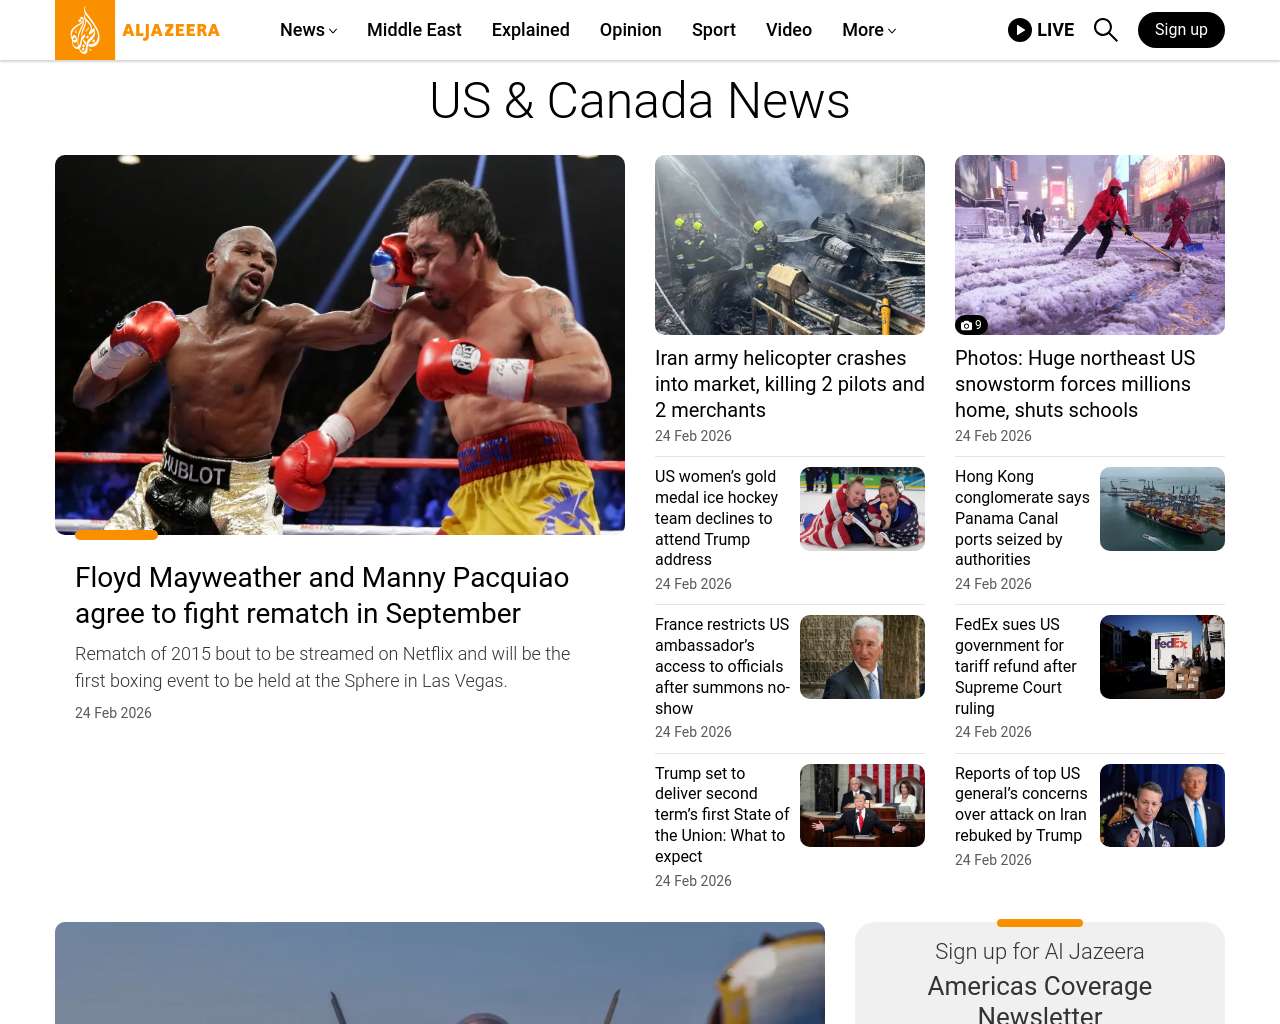The image size is (1280, 1024).
Task: Expand the More dropdown menu
Action: click(x=869, y=30)
